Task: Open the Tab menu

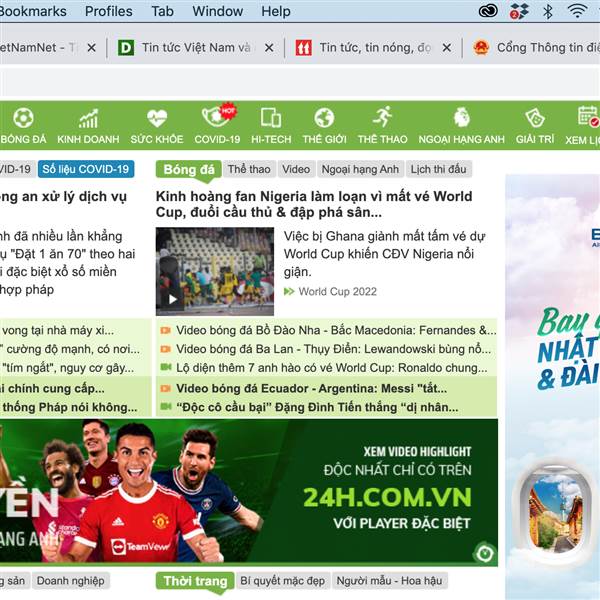Action: click(162, 11)
